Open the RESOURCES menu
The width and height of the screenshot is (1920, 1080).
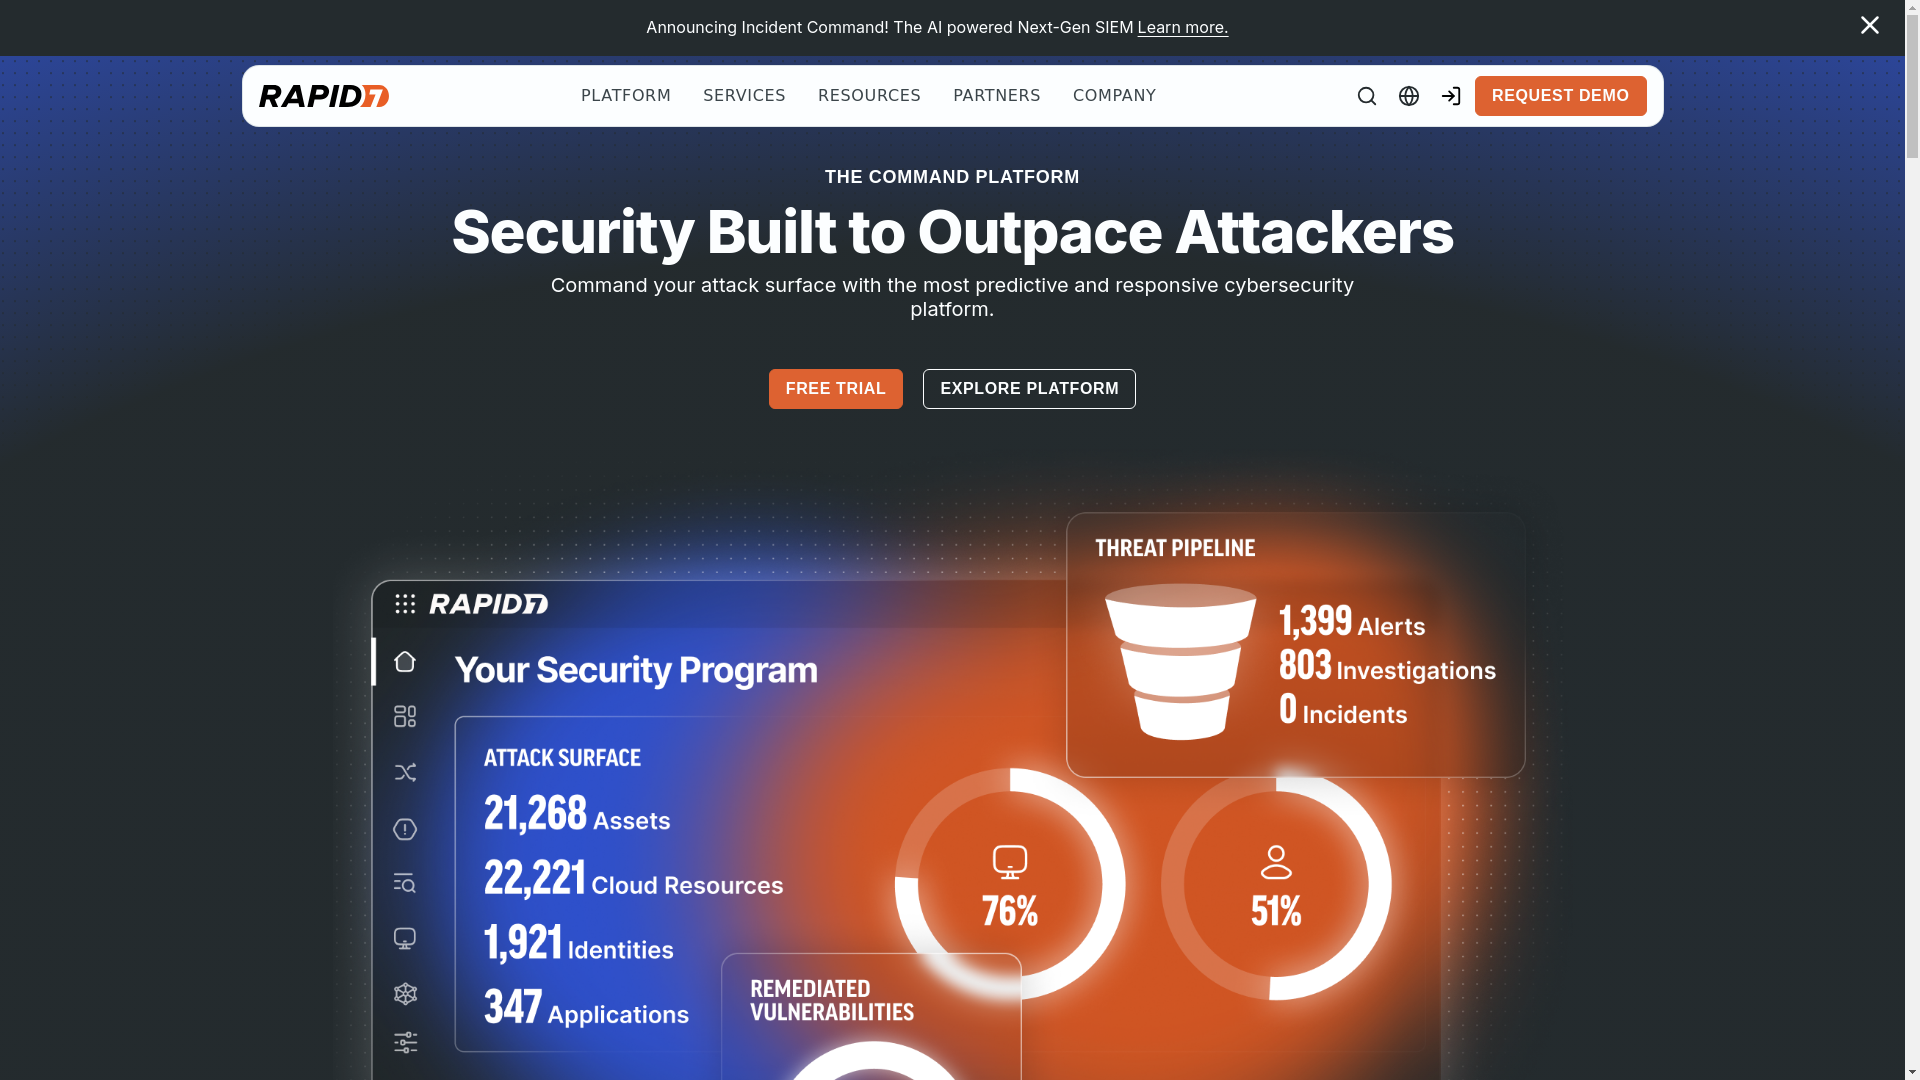pyautogui.click(x=869, y=96)
